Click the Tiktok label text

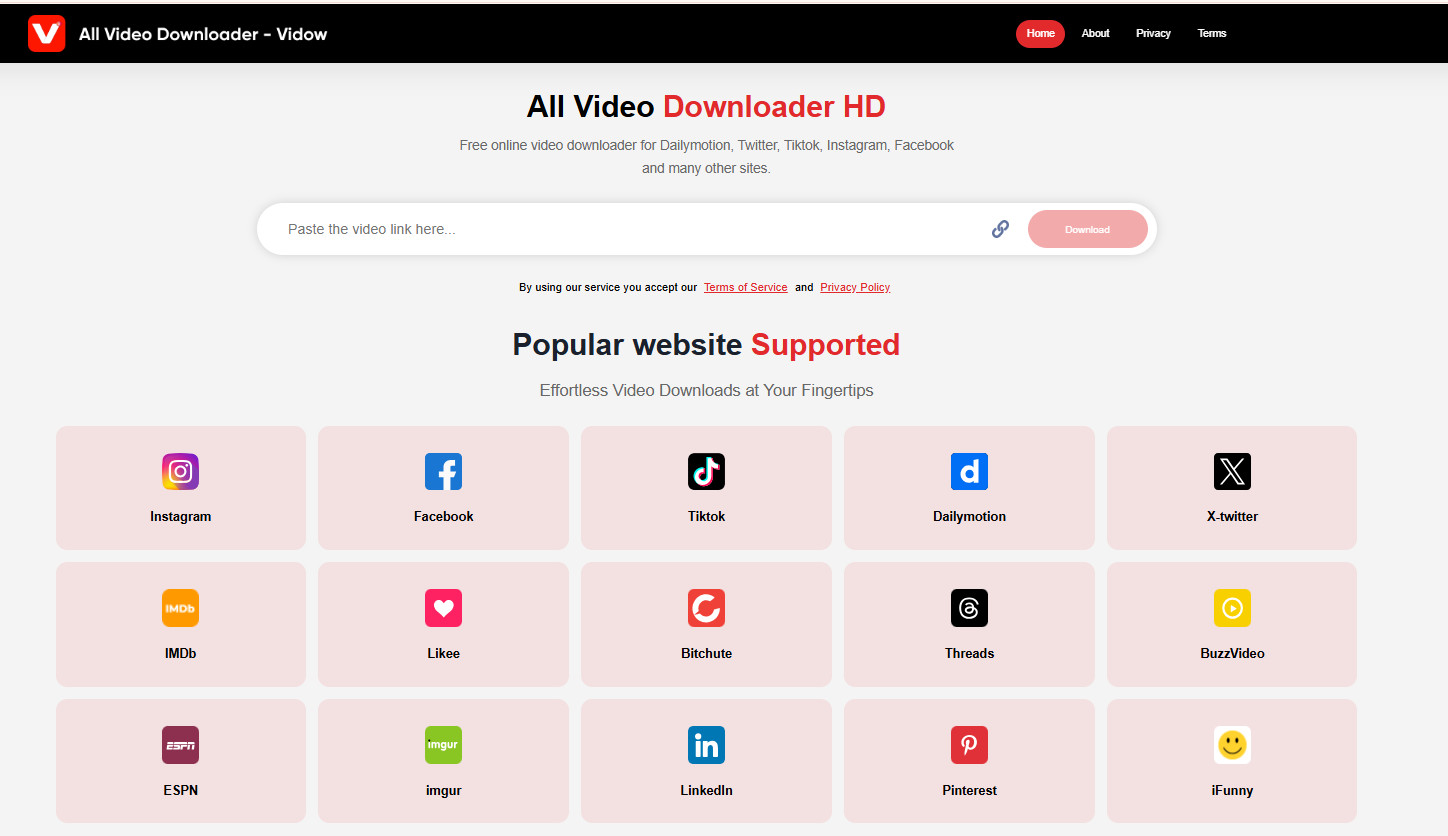pos(706,517)
